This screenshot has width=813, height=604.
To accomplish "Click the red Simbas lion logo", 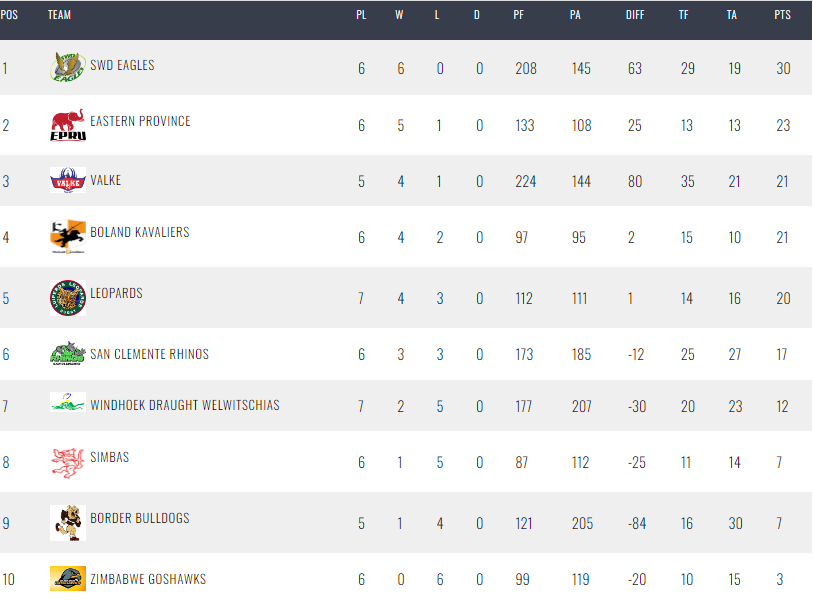I will click(x=68, y=462).
